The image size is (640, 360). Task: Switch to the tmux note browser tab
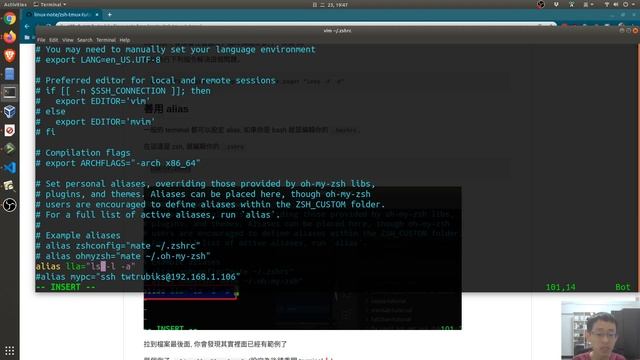(61, 15)
